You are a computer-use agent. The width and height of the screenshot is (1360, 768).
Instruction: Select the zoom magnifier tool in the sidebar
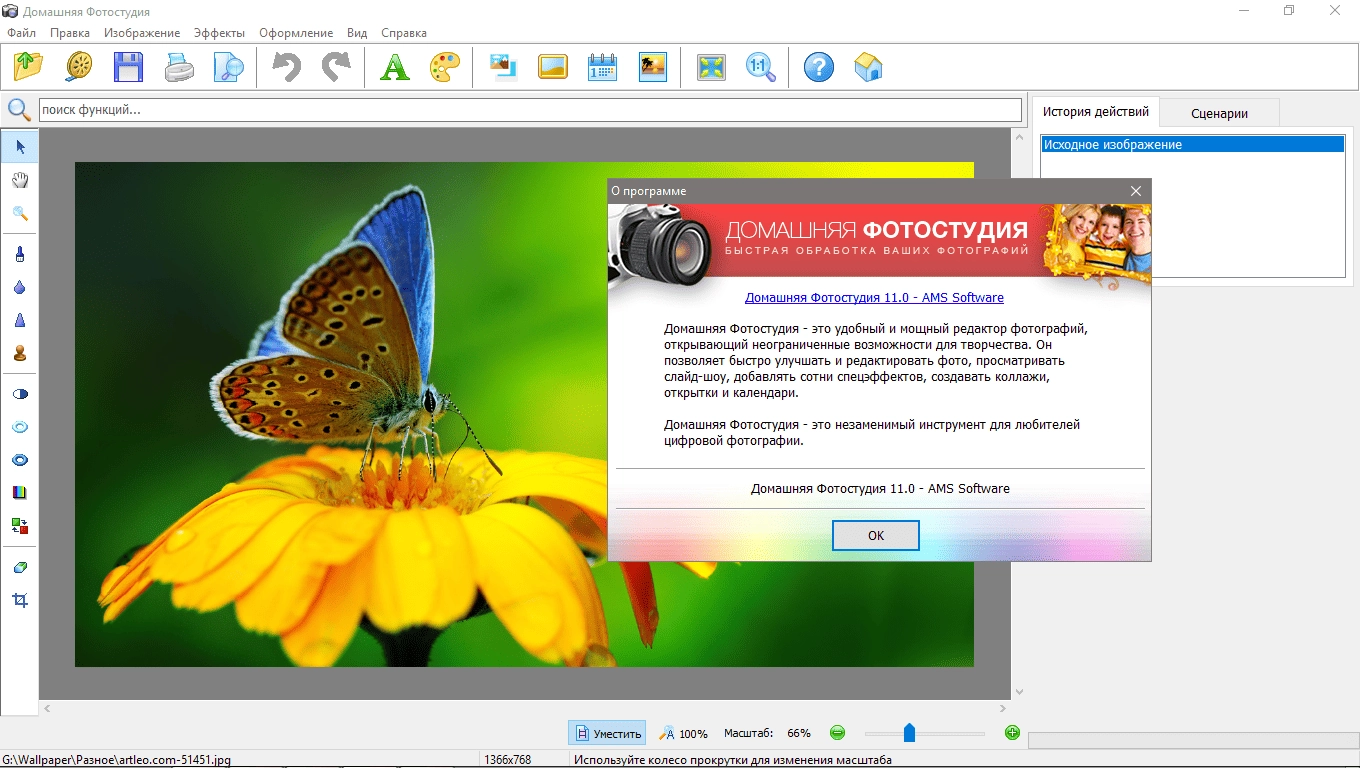coord(20,213)
